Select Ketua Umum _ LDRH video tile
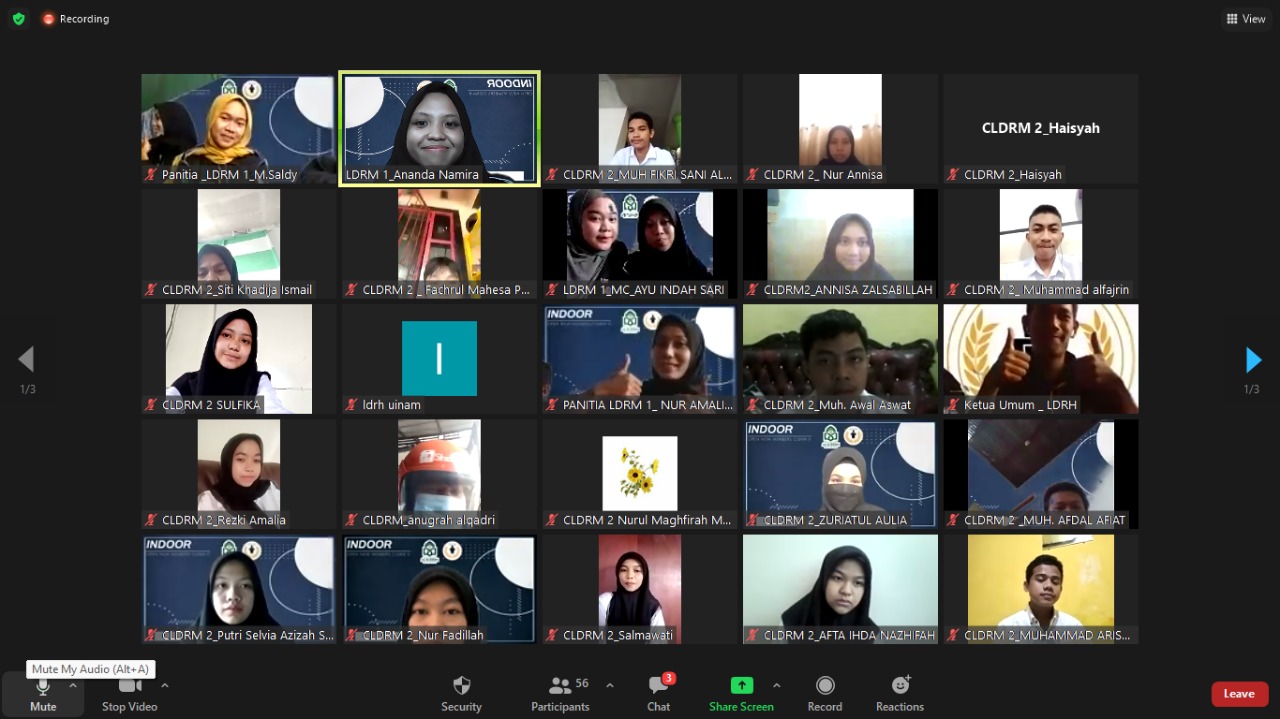The image size is (1280, 719). point(1041,359)
